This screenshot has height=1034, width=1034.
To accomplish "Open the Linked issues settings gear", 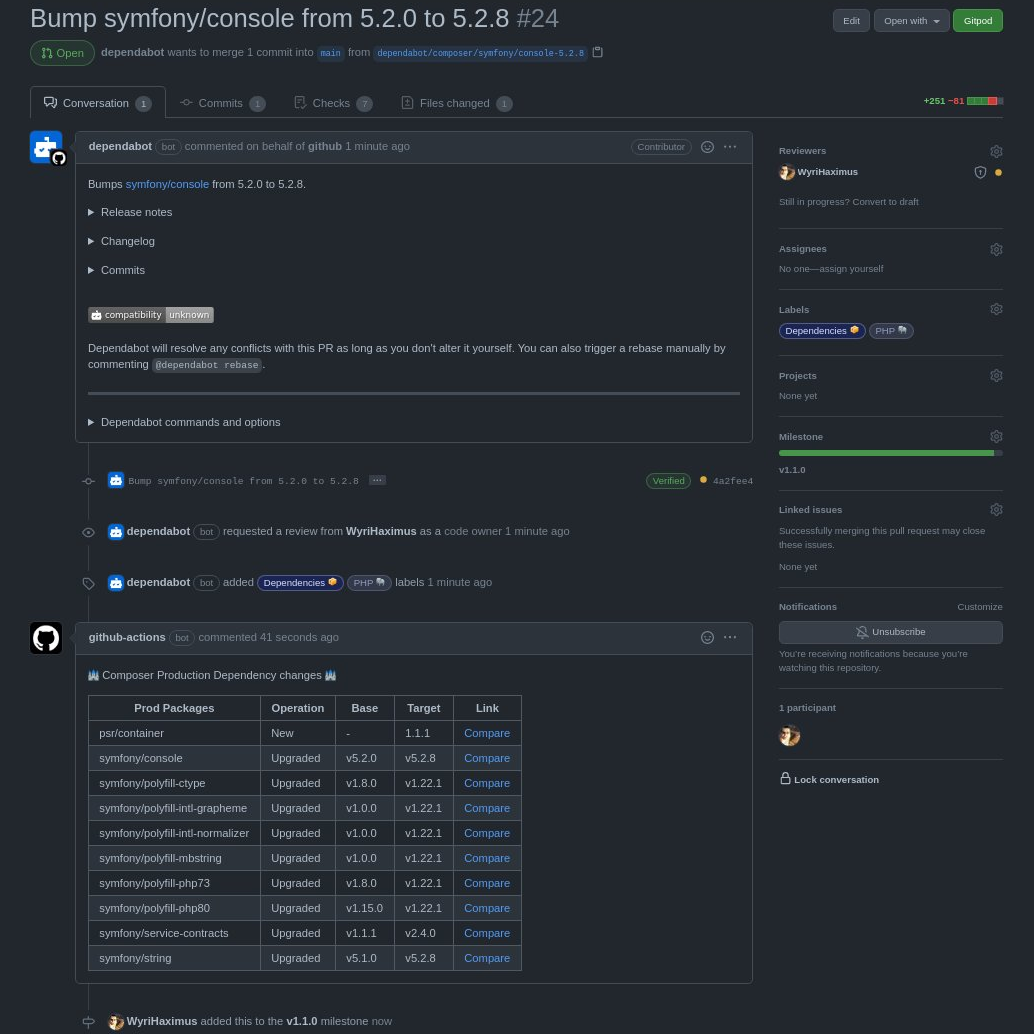I will click(996, 510).
